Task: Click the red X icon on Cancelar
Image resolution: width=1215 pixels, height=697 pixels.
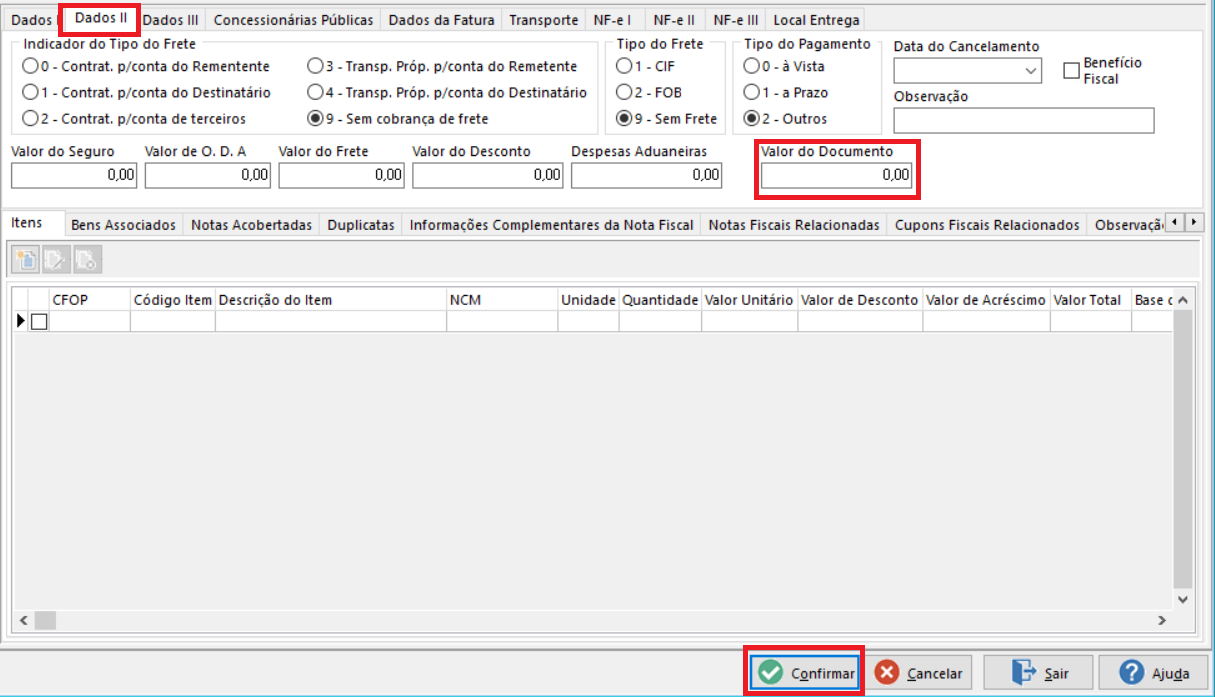Action: (x=886, y=673)
